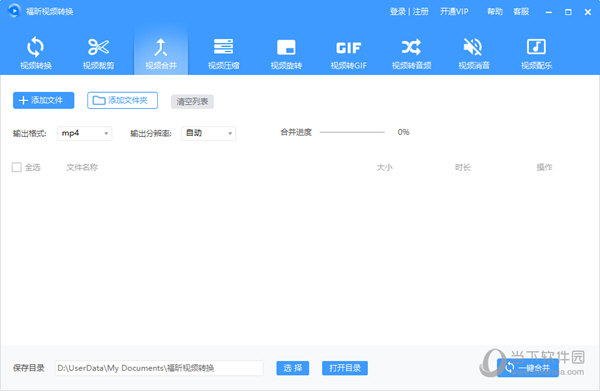Click the 选择 browse button
This screenshot has height=391, width=600.
(x=293, y=368)
